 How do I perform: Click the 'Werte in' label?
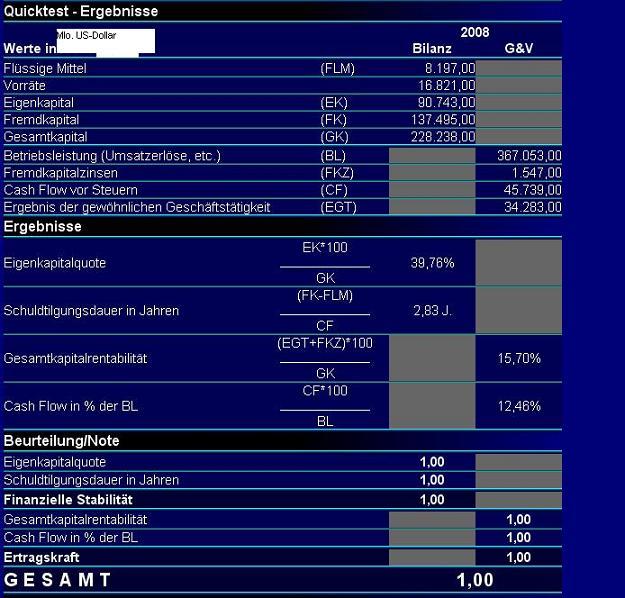(30, 48)
